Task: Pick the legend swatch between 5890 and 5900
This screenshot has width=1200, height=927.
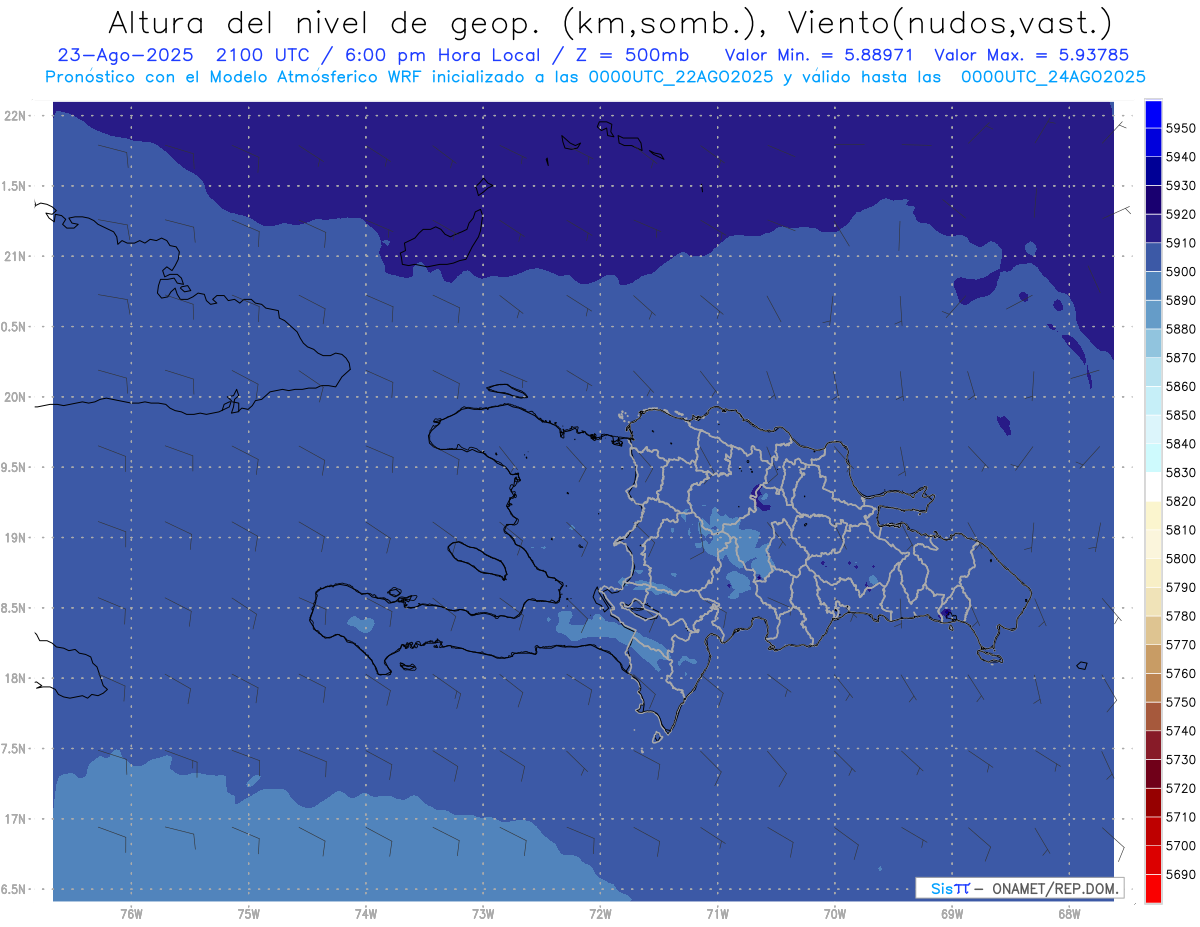Action: (1153, 286)
